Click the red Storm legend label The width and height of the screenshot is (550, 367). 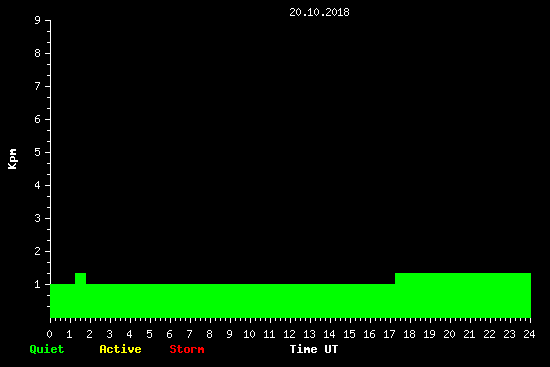[187, 349]
